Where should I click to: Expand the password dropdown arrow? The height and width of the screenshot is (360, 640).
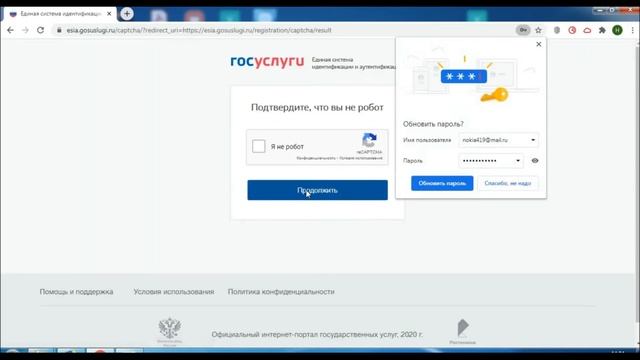click(x=518, y=161)
